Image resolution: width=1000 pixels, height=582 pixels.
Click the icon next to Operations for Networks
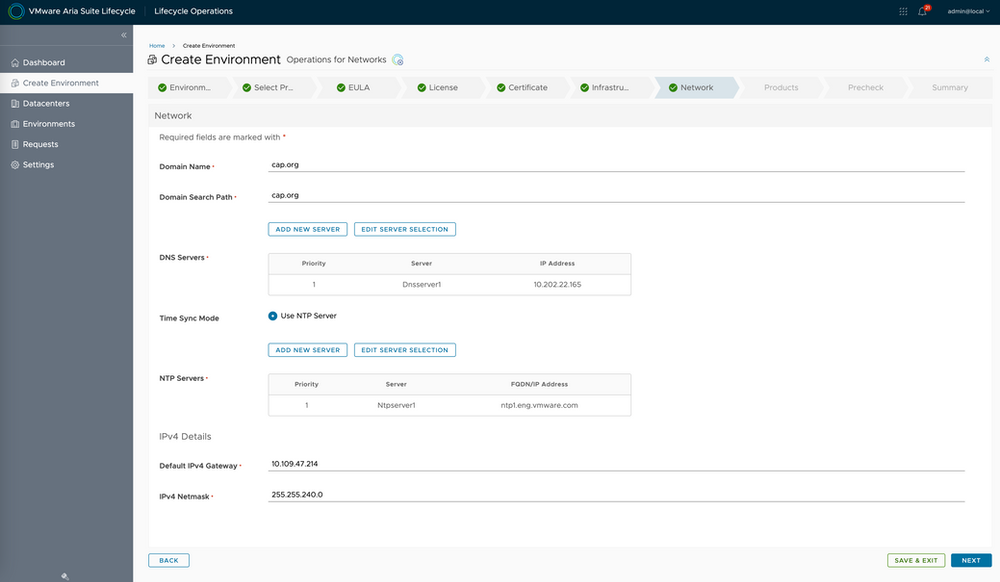(397, 60)
